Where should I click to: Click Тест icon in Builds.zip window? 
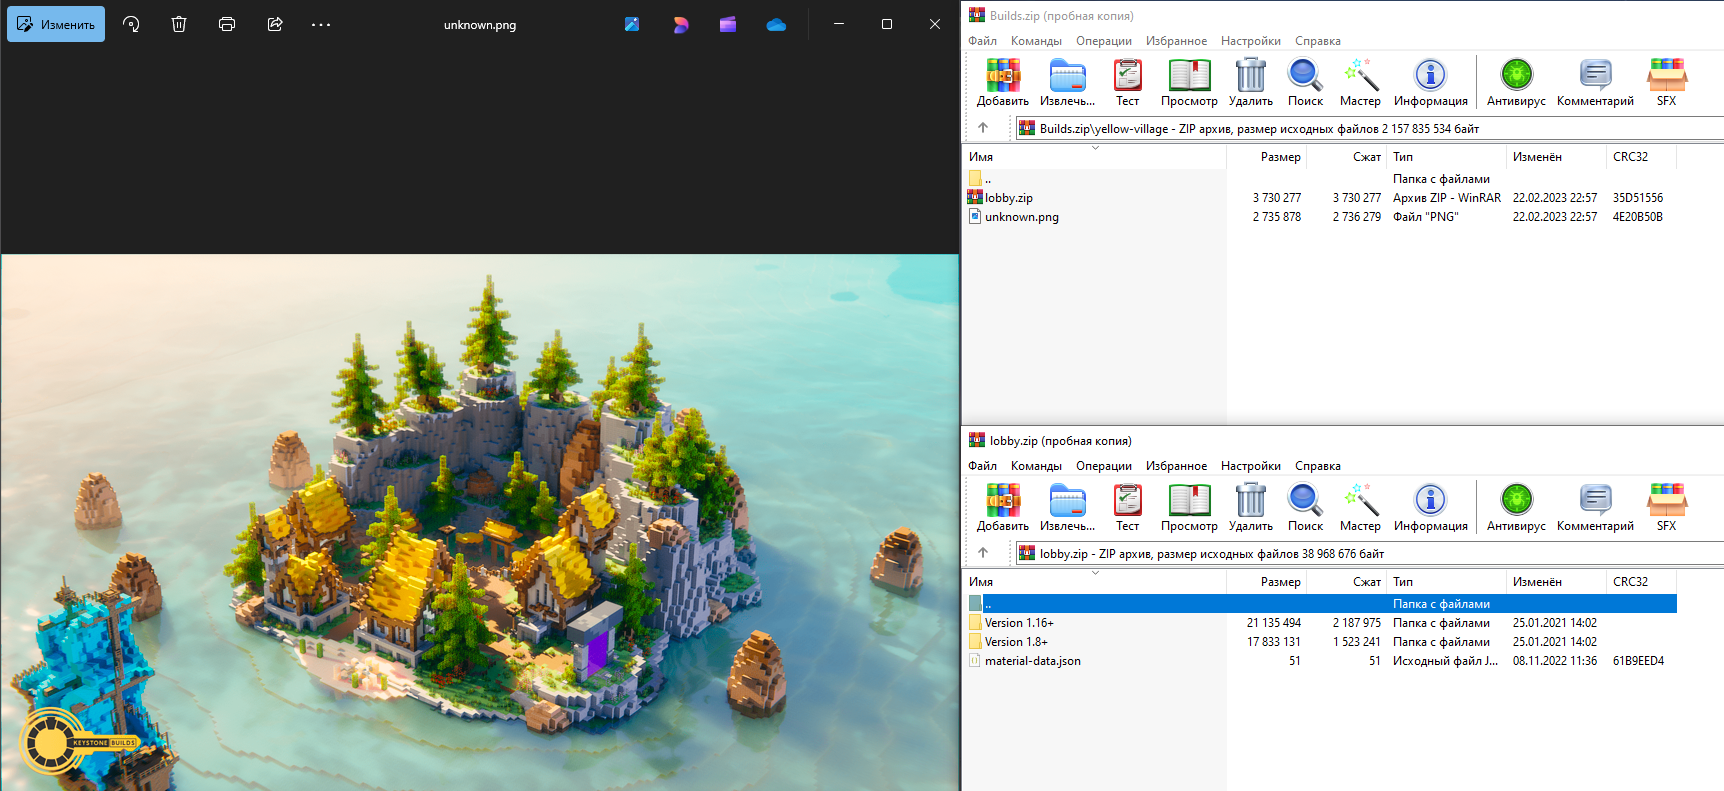coord(1127,82)
